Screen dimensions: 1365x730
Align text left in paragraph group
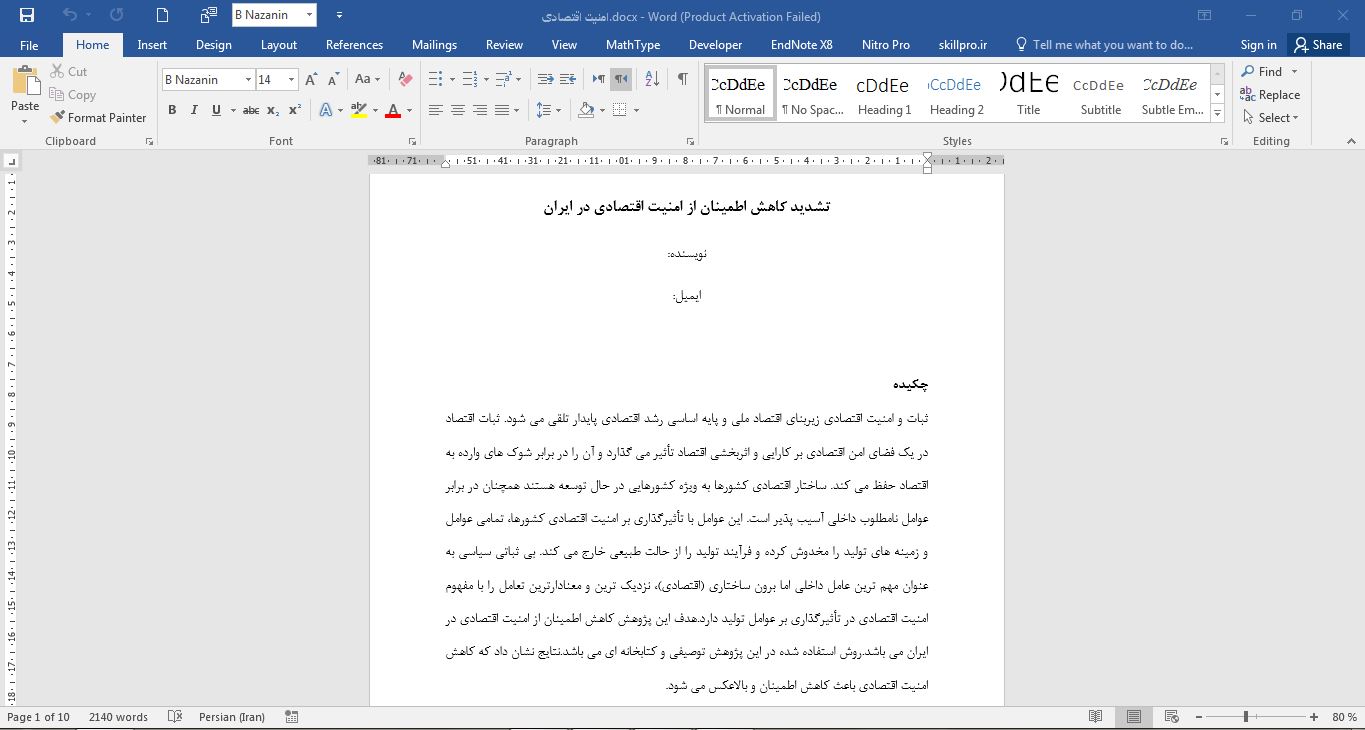(x=436, y=110)
